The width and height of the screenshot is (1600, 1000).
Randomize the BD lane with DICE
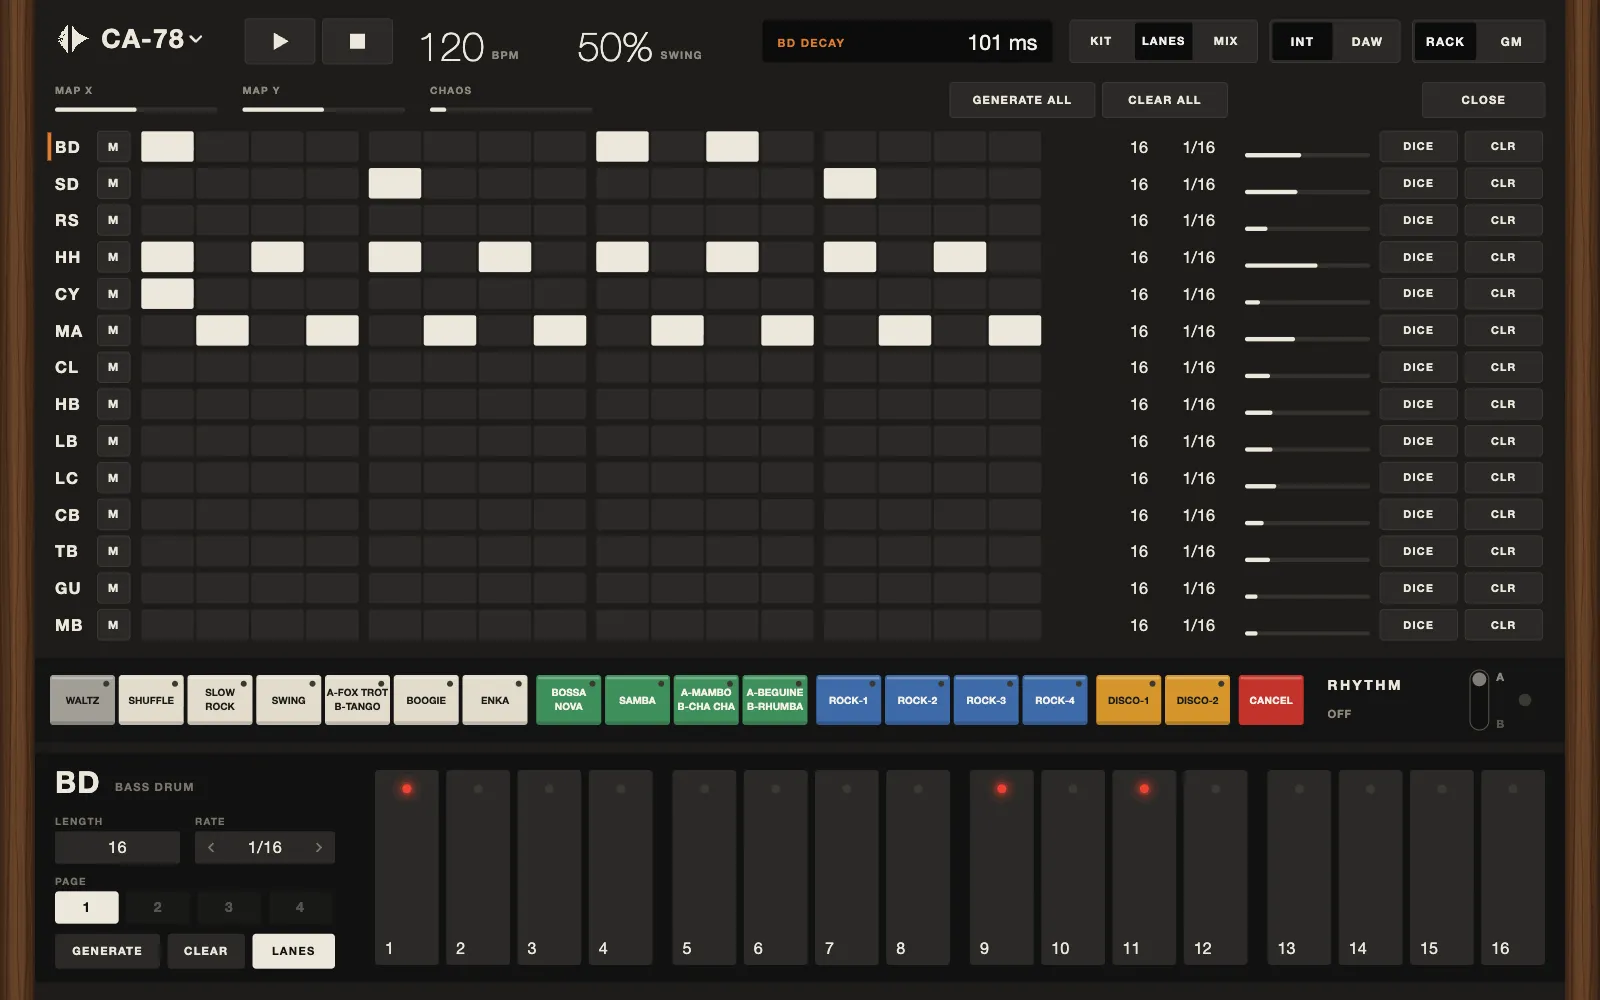pos(1418,147)
